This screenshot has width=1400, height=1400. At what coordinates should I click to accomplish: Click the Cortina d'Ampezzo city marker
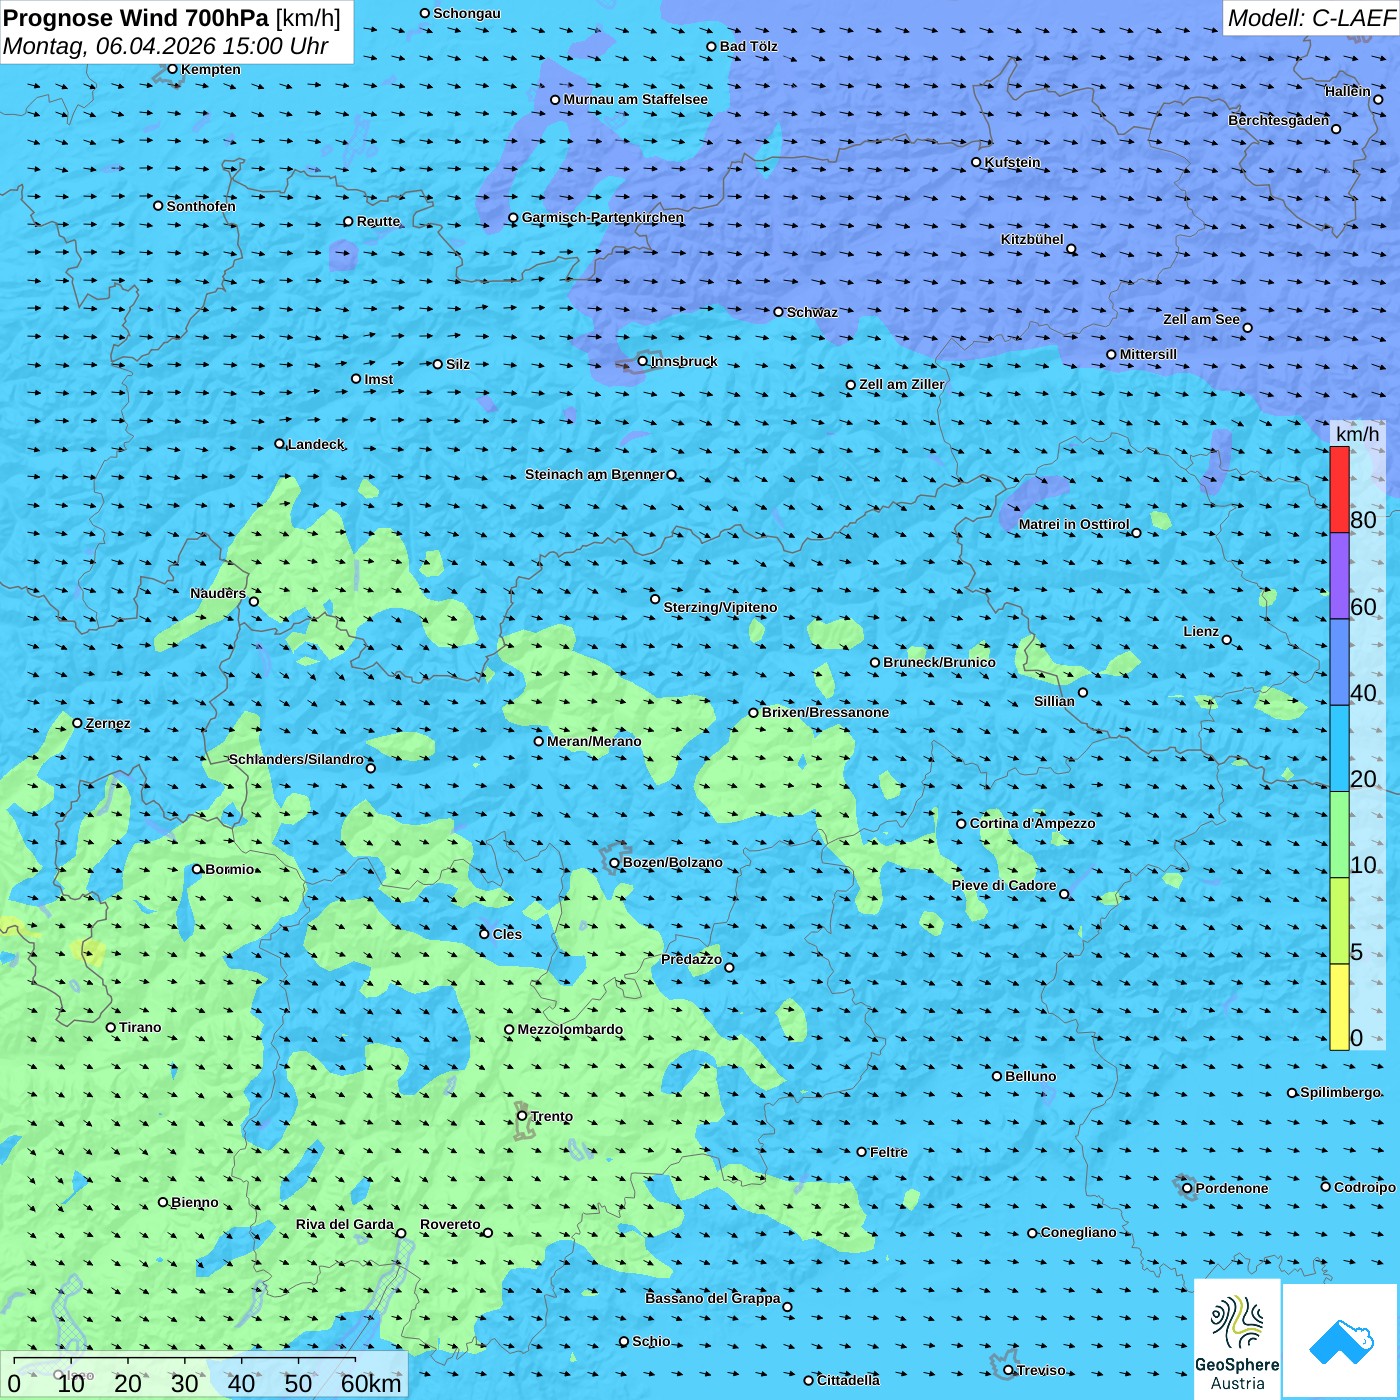962,824
